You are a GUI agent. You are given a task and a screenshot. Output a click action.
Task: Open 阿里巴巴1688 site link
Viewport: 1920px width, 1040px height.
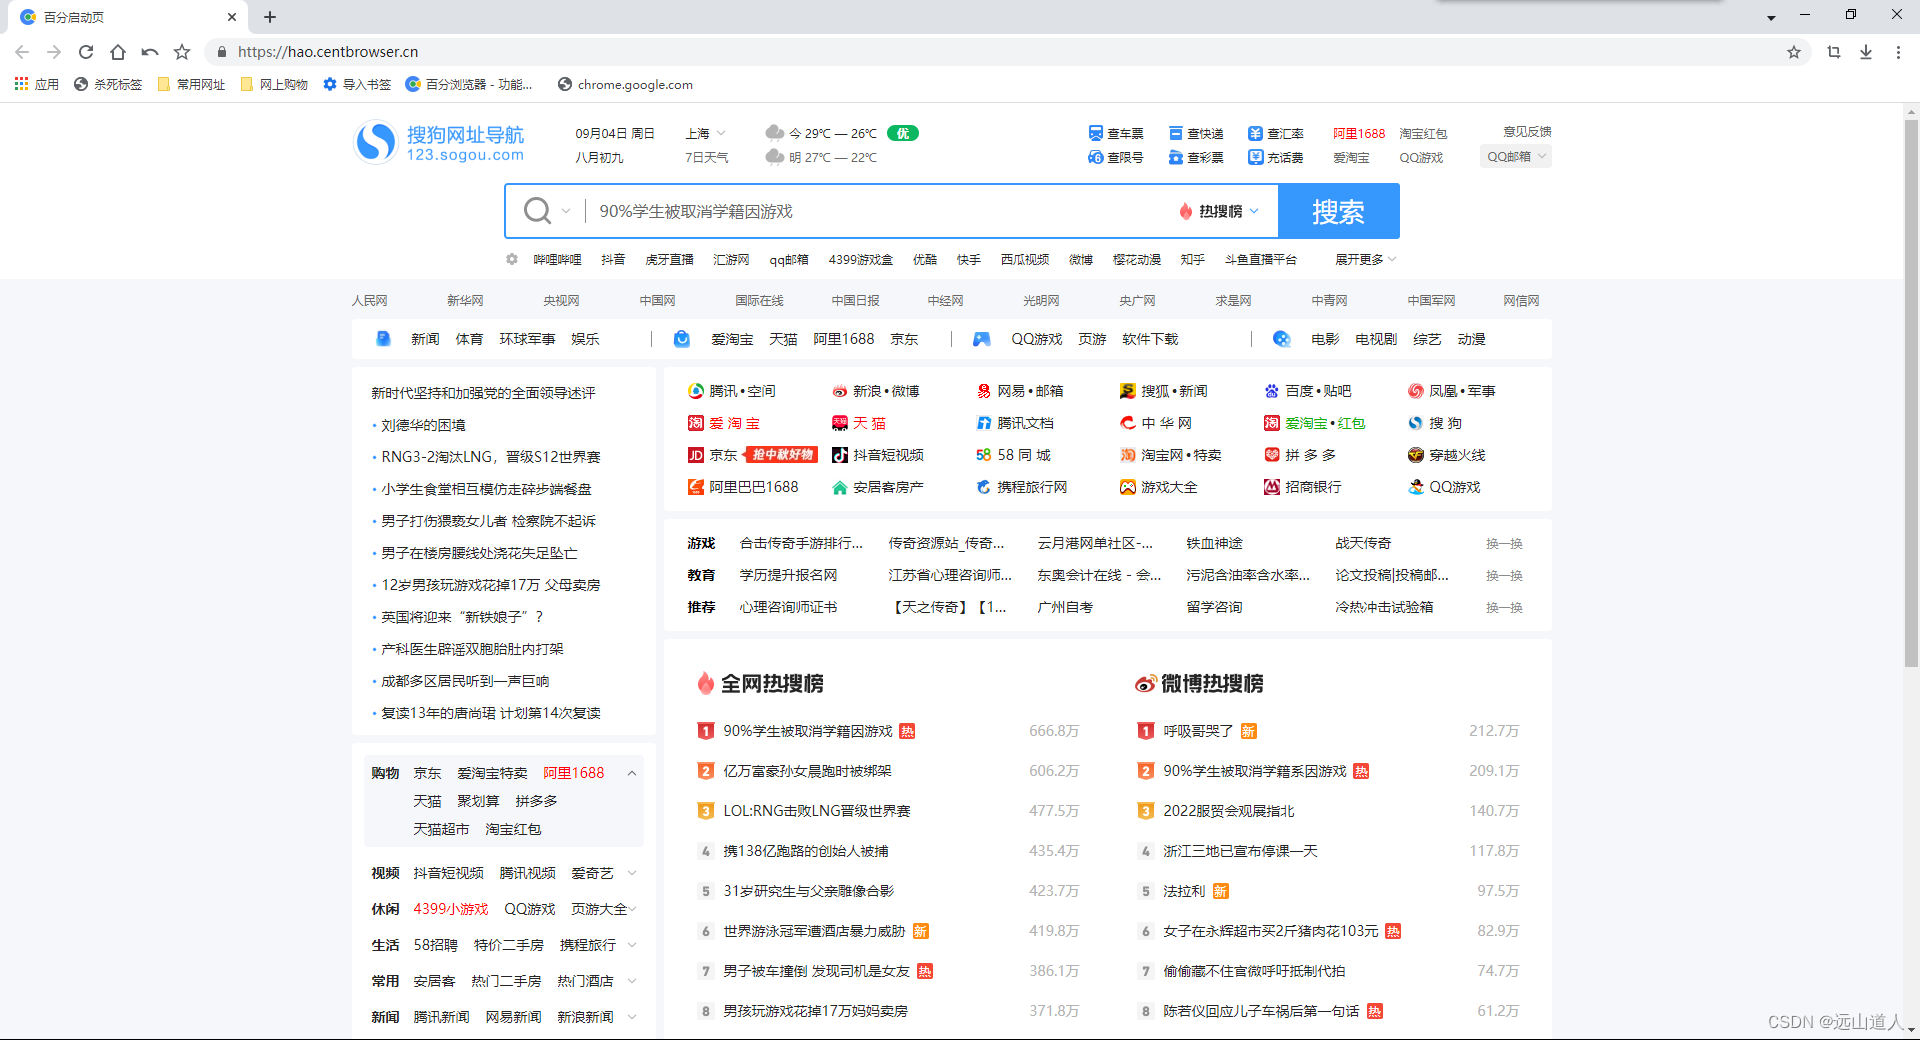tap(743, 487)
